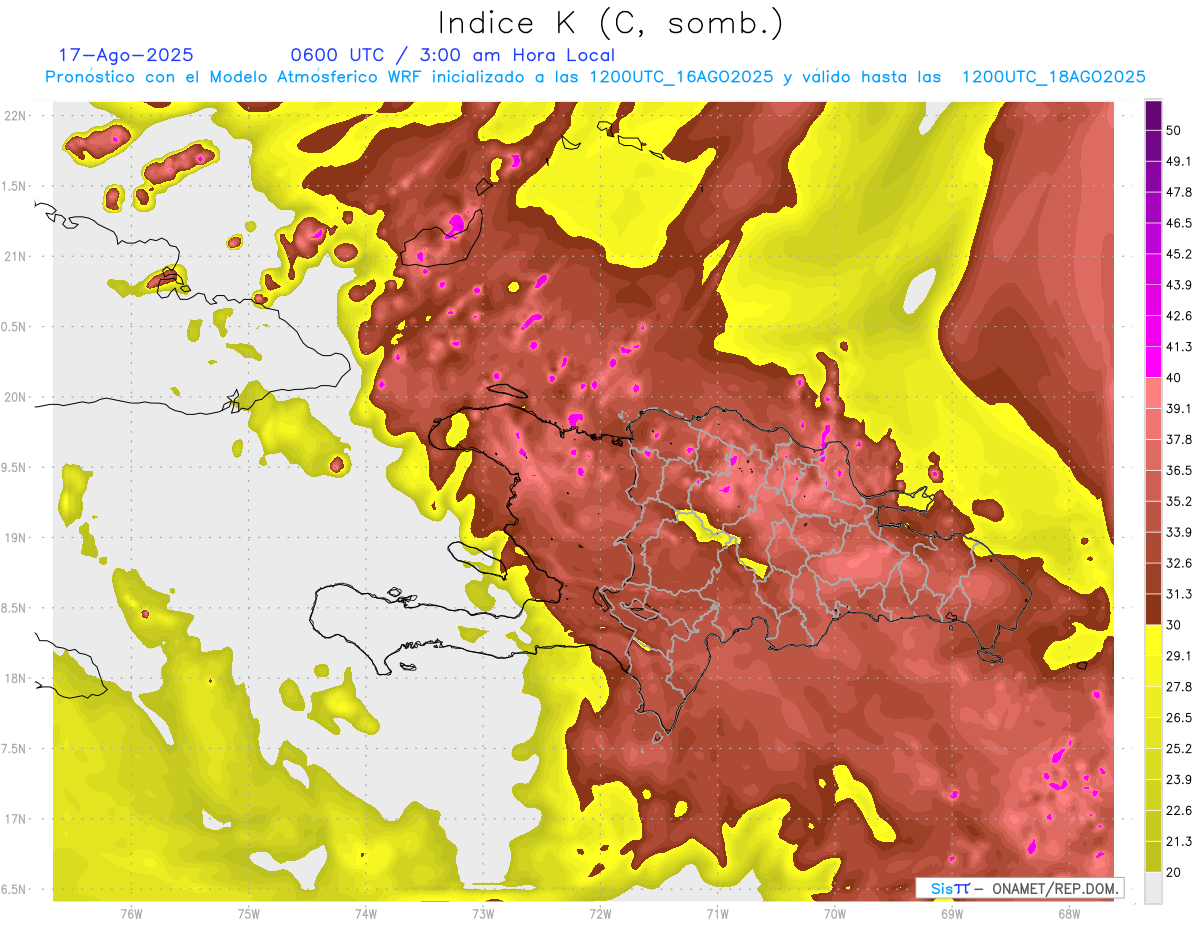
Task: Click the colorbar value "49.1"
Action: (x=1179, y=161)
